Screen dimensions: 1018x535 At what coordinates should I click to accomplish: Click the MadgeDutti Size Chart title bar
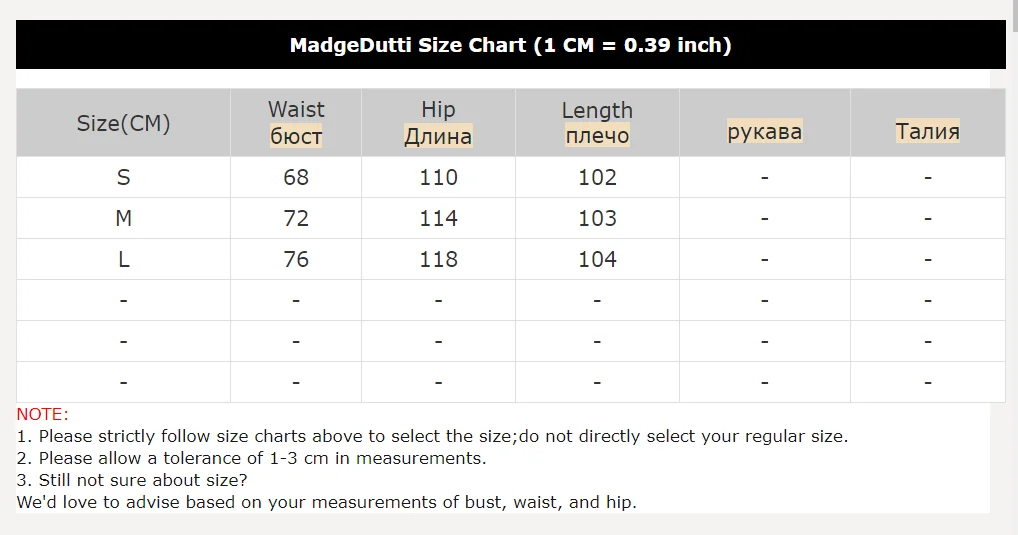click(x=510, y=45)
